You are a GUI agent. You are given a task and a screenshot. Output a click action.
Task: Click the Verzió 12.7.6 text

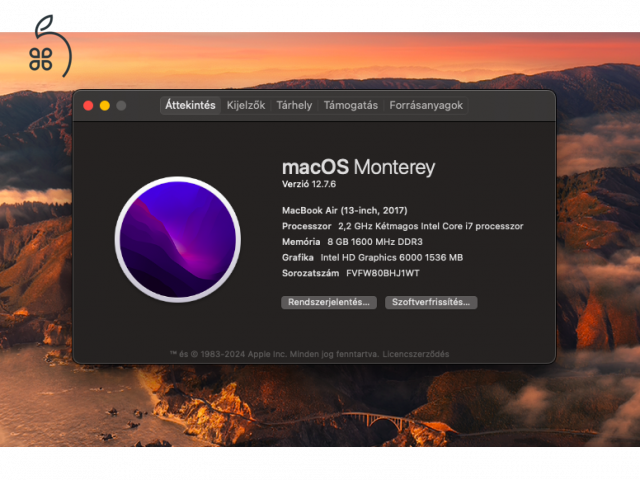click(309, 184)
